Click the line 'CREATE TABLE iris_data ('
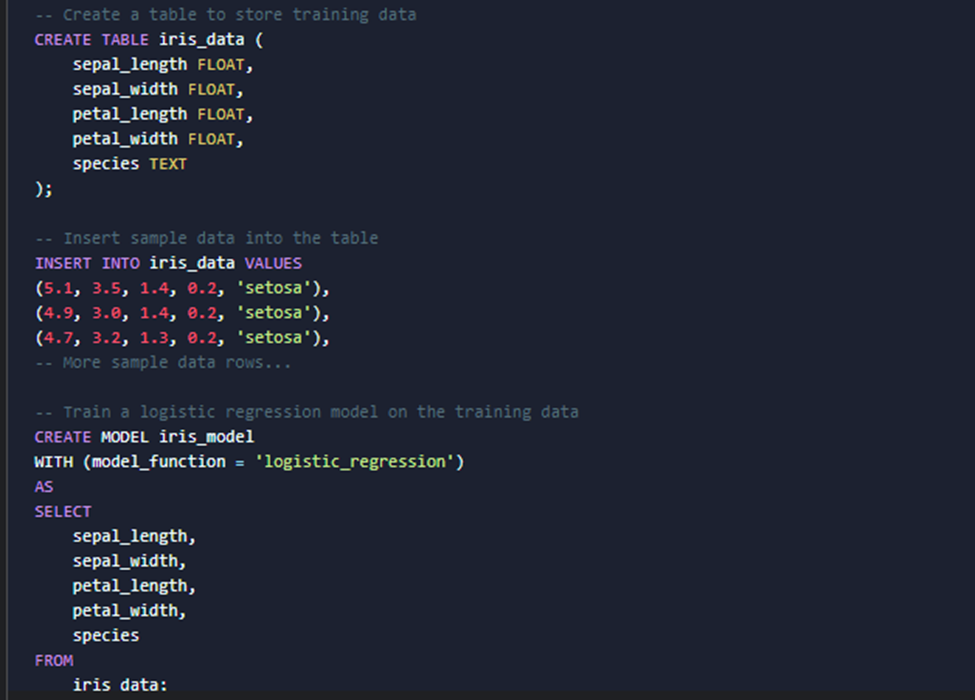 point(149,40)
